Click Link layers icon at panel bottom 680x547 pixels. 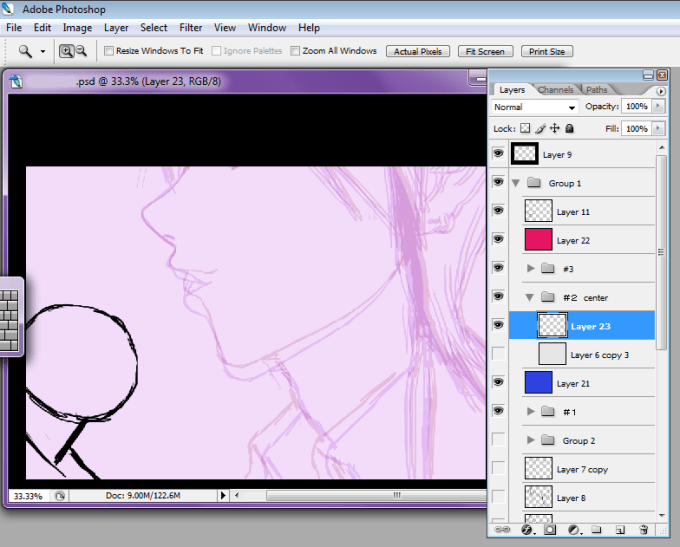click(502, 529)
